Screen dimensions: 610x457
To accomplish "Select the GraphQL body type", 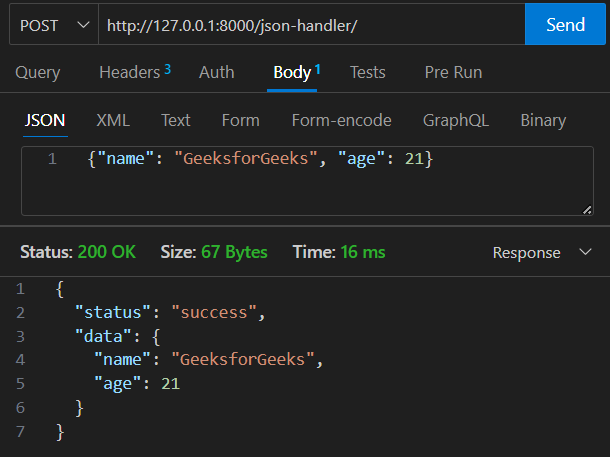I will pyautogui.click(x=455, y=120).
